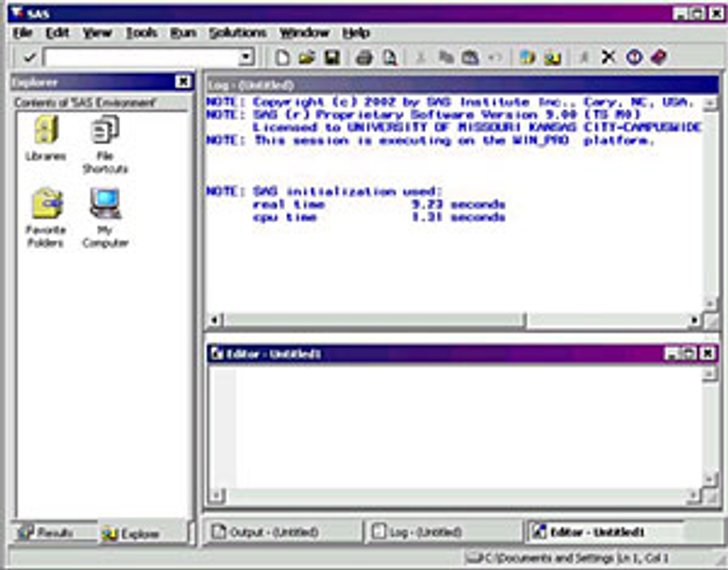Click Editor scroll down arrow
This screenshot has width=728, height=570.
click(x=710, y=479)
